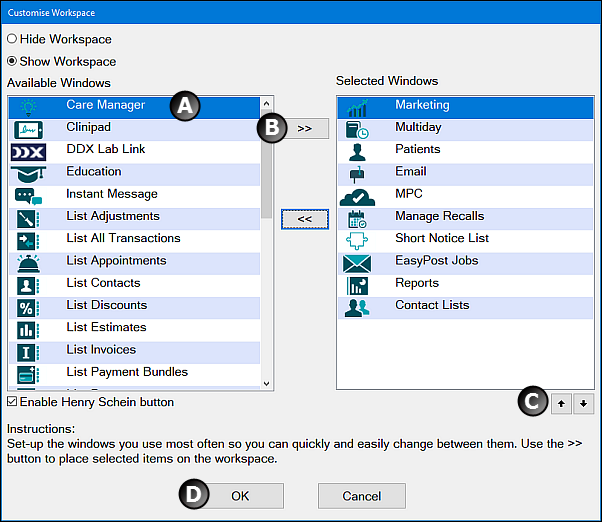Select List Appointments entry
The height and width of the screenshot is (522, 602).
coord(134,264)
